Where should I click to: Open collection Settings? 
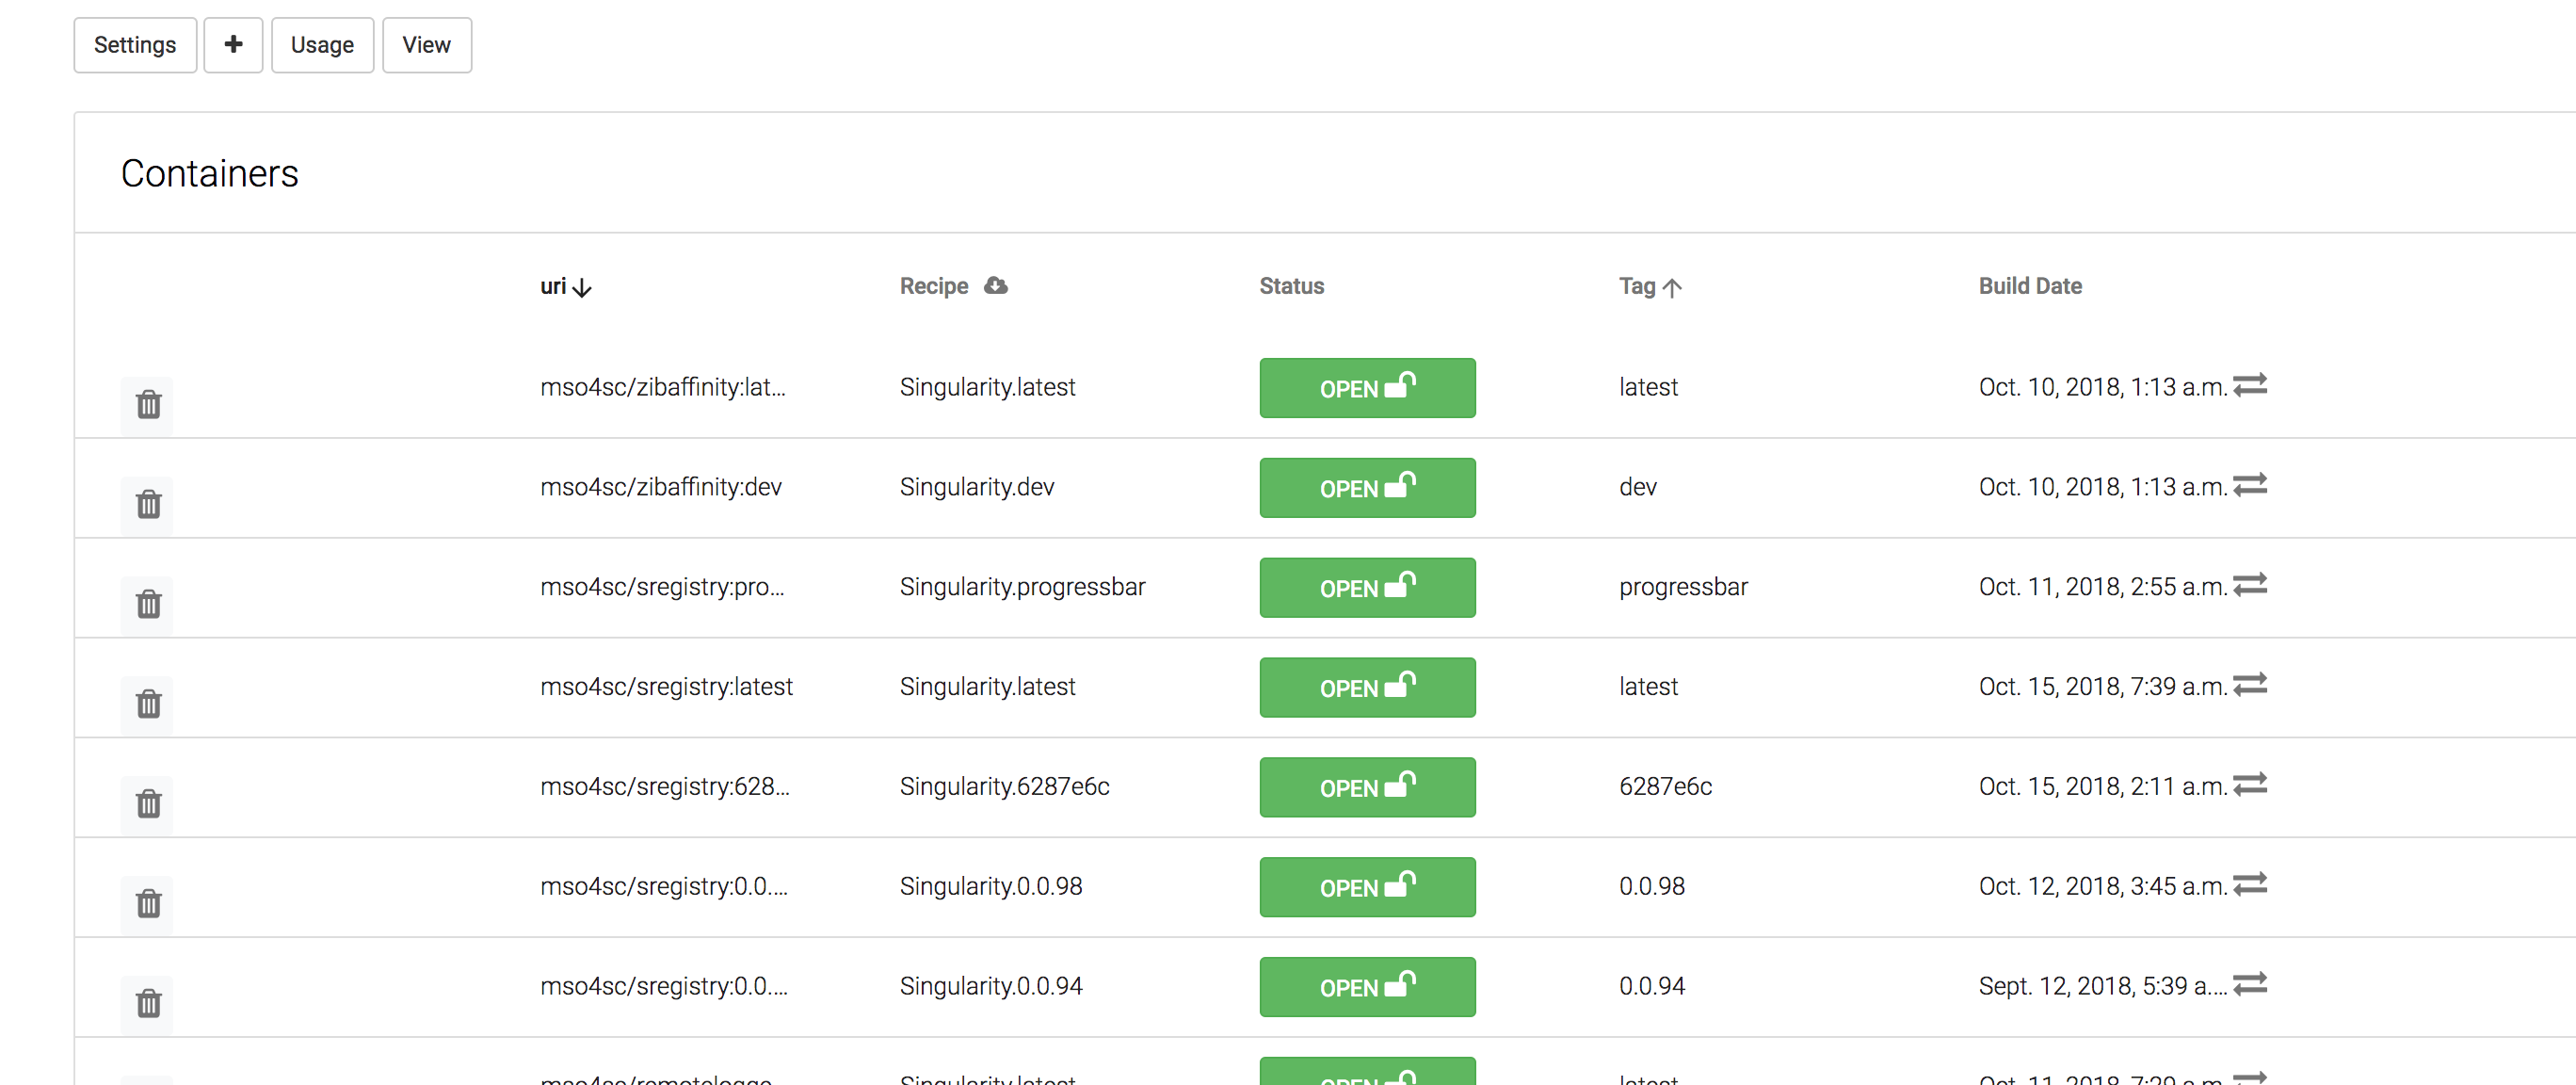click(135, 45)
